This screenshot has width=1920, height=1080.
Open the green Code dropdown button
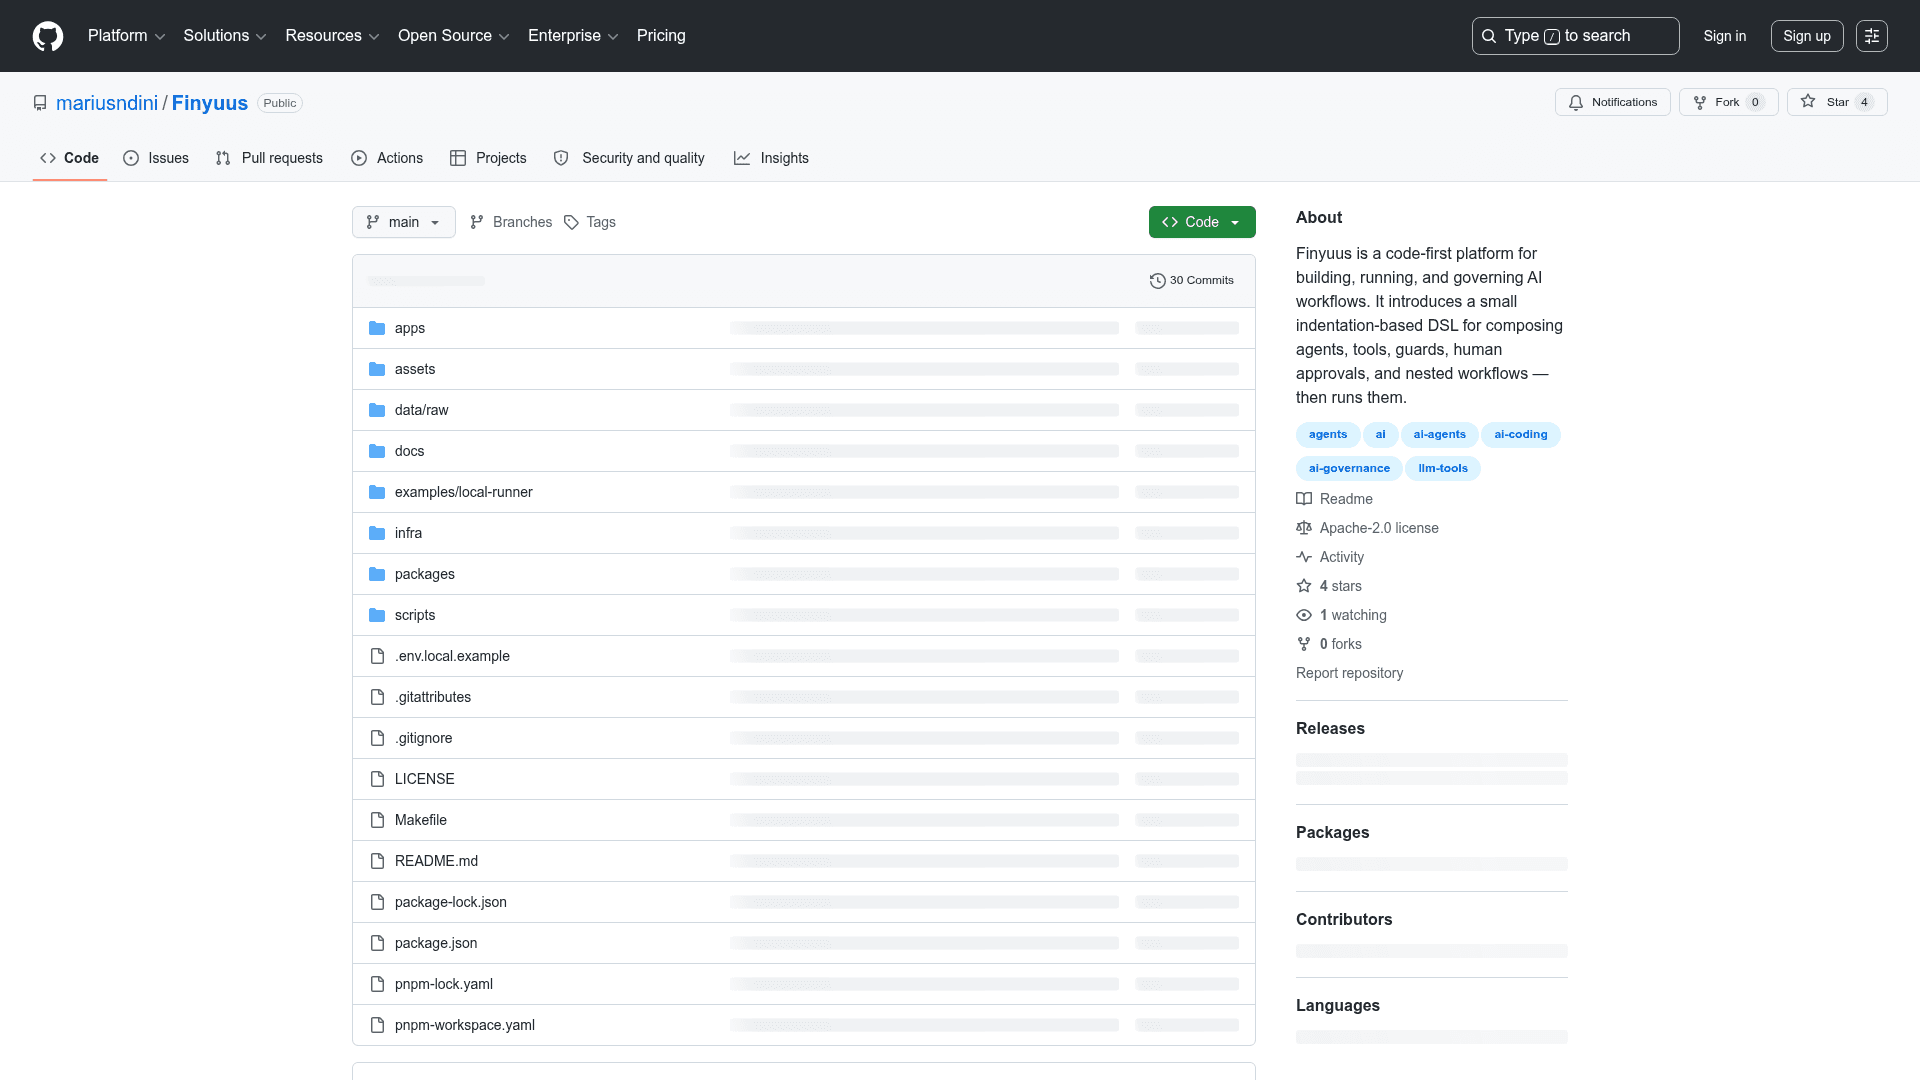point(1202,222)
